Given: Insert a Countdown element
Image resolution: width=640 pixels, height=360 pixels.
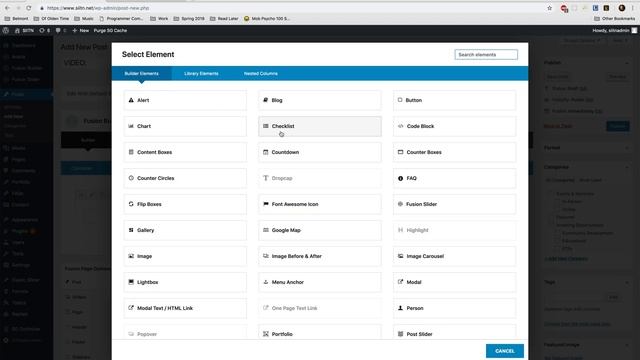Looking at the screenshot, I should (x=320, y=152).
